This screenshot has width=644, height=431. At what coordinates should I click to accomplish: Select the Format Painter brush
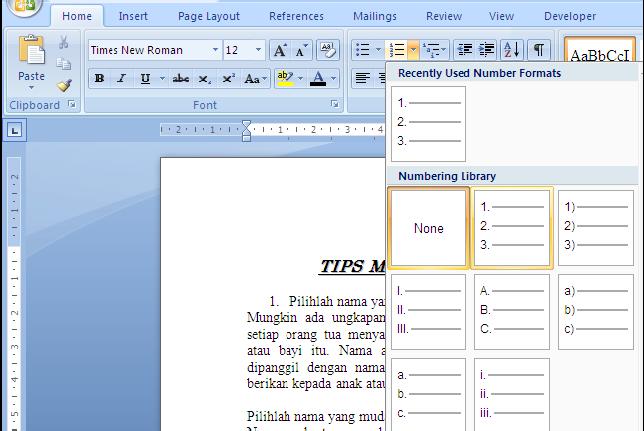coord(64,85)
